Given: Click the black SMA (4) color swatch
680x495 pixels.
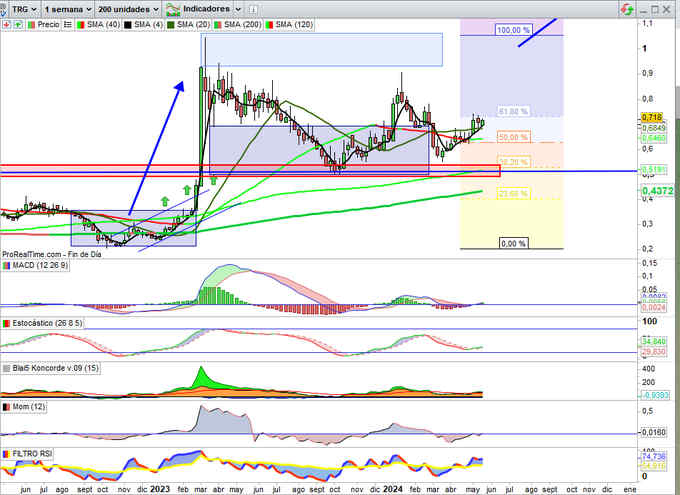Looking at the screenshot, I should click(128, 25).
